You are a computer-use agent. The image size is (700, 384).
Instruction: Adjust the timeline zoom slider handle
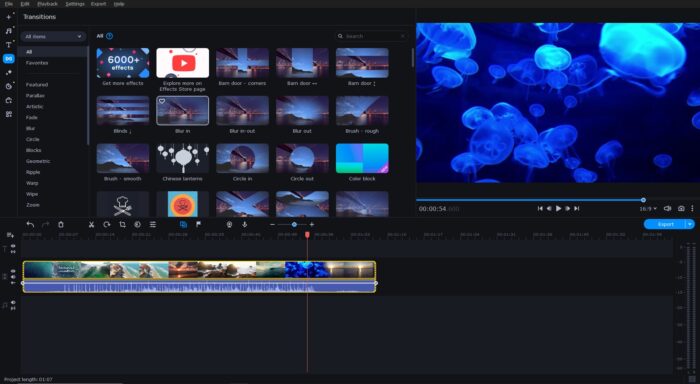(x=294, y=225)
